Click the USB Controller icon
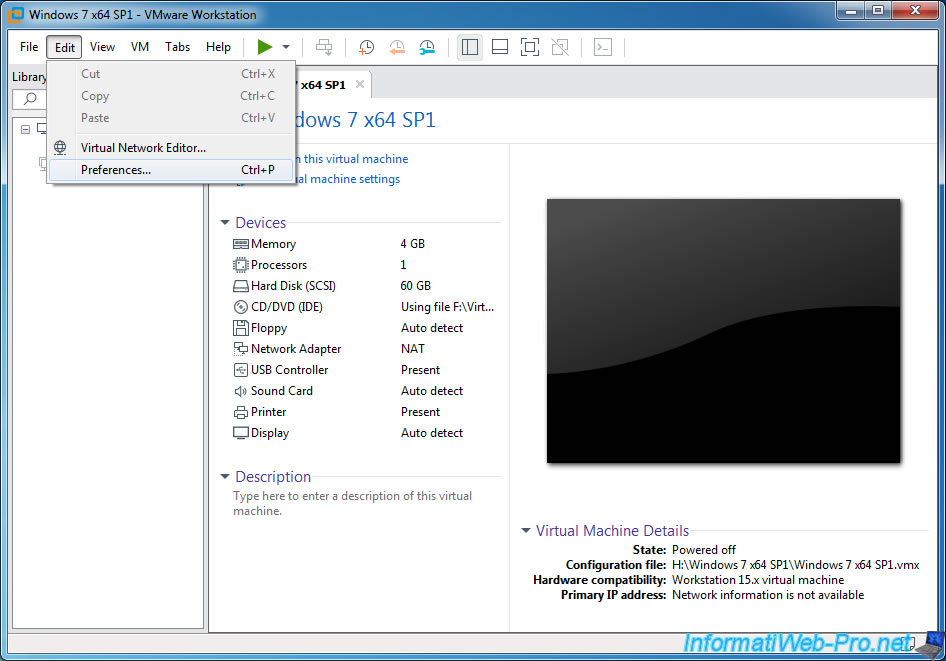This screenshot has height=661, width=946. tap(241, 370)
